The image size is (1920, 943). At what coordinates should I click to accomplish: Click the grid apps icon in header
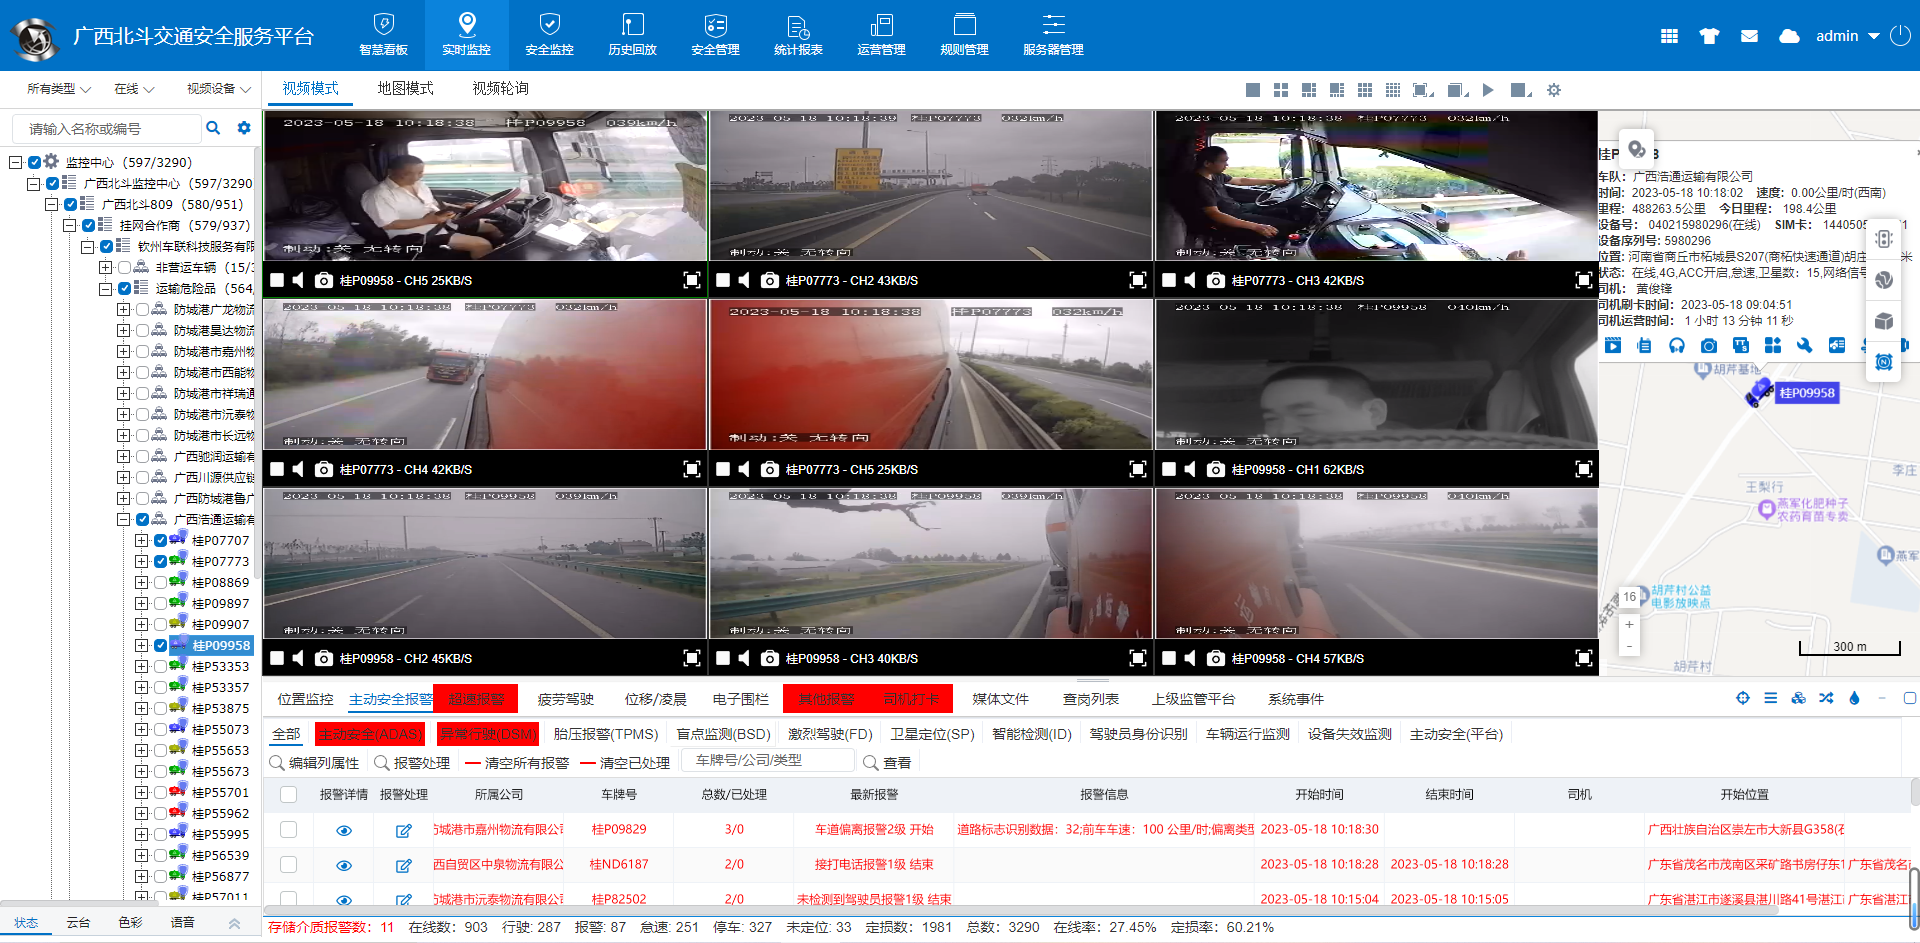[x=1669, y=36]
